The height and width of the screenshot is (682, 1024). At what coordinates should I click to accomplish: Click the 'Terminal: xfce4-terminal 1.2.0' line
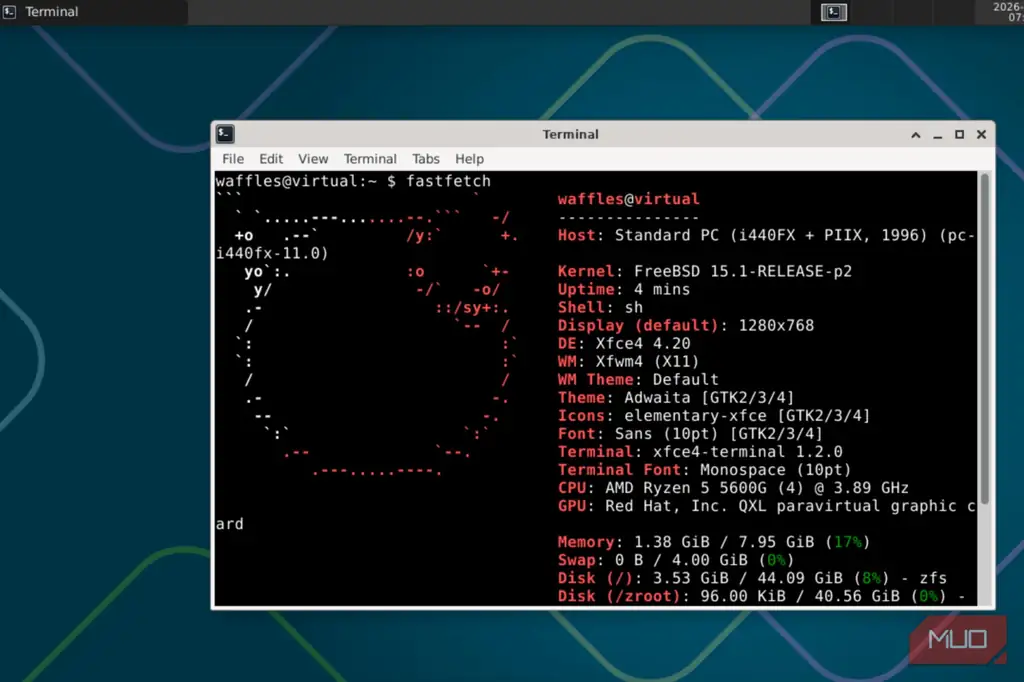click(x=700, y=451)
